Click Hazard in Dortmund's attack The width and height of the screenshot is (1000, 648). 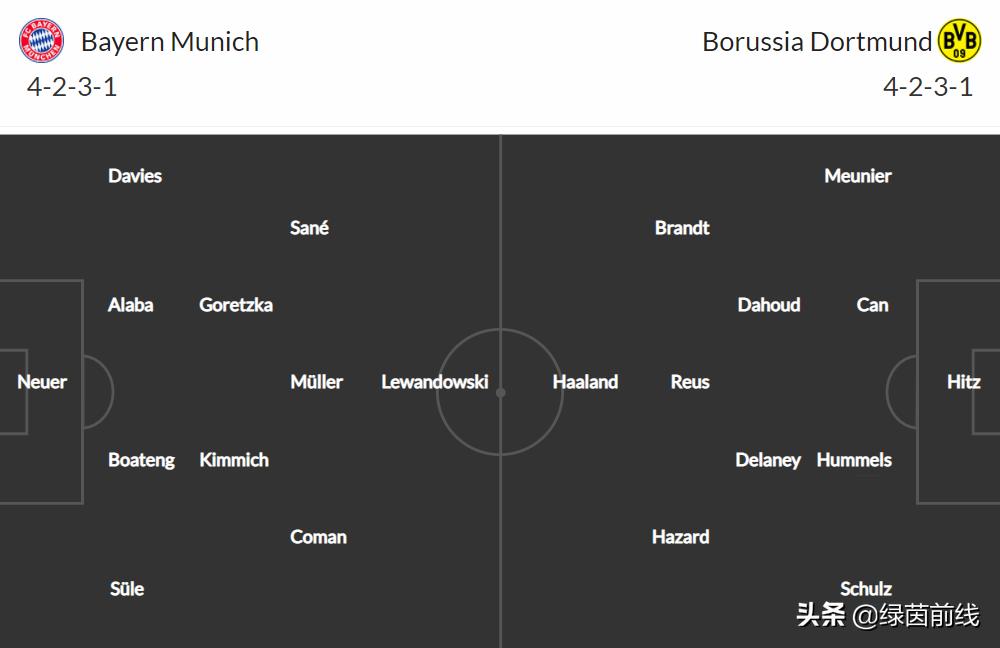click(x=680, y=537)
